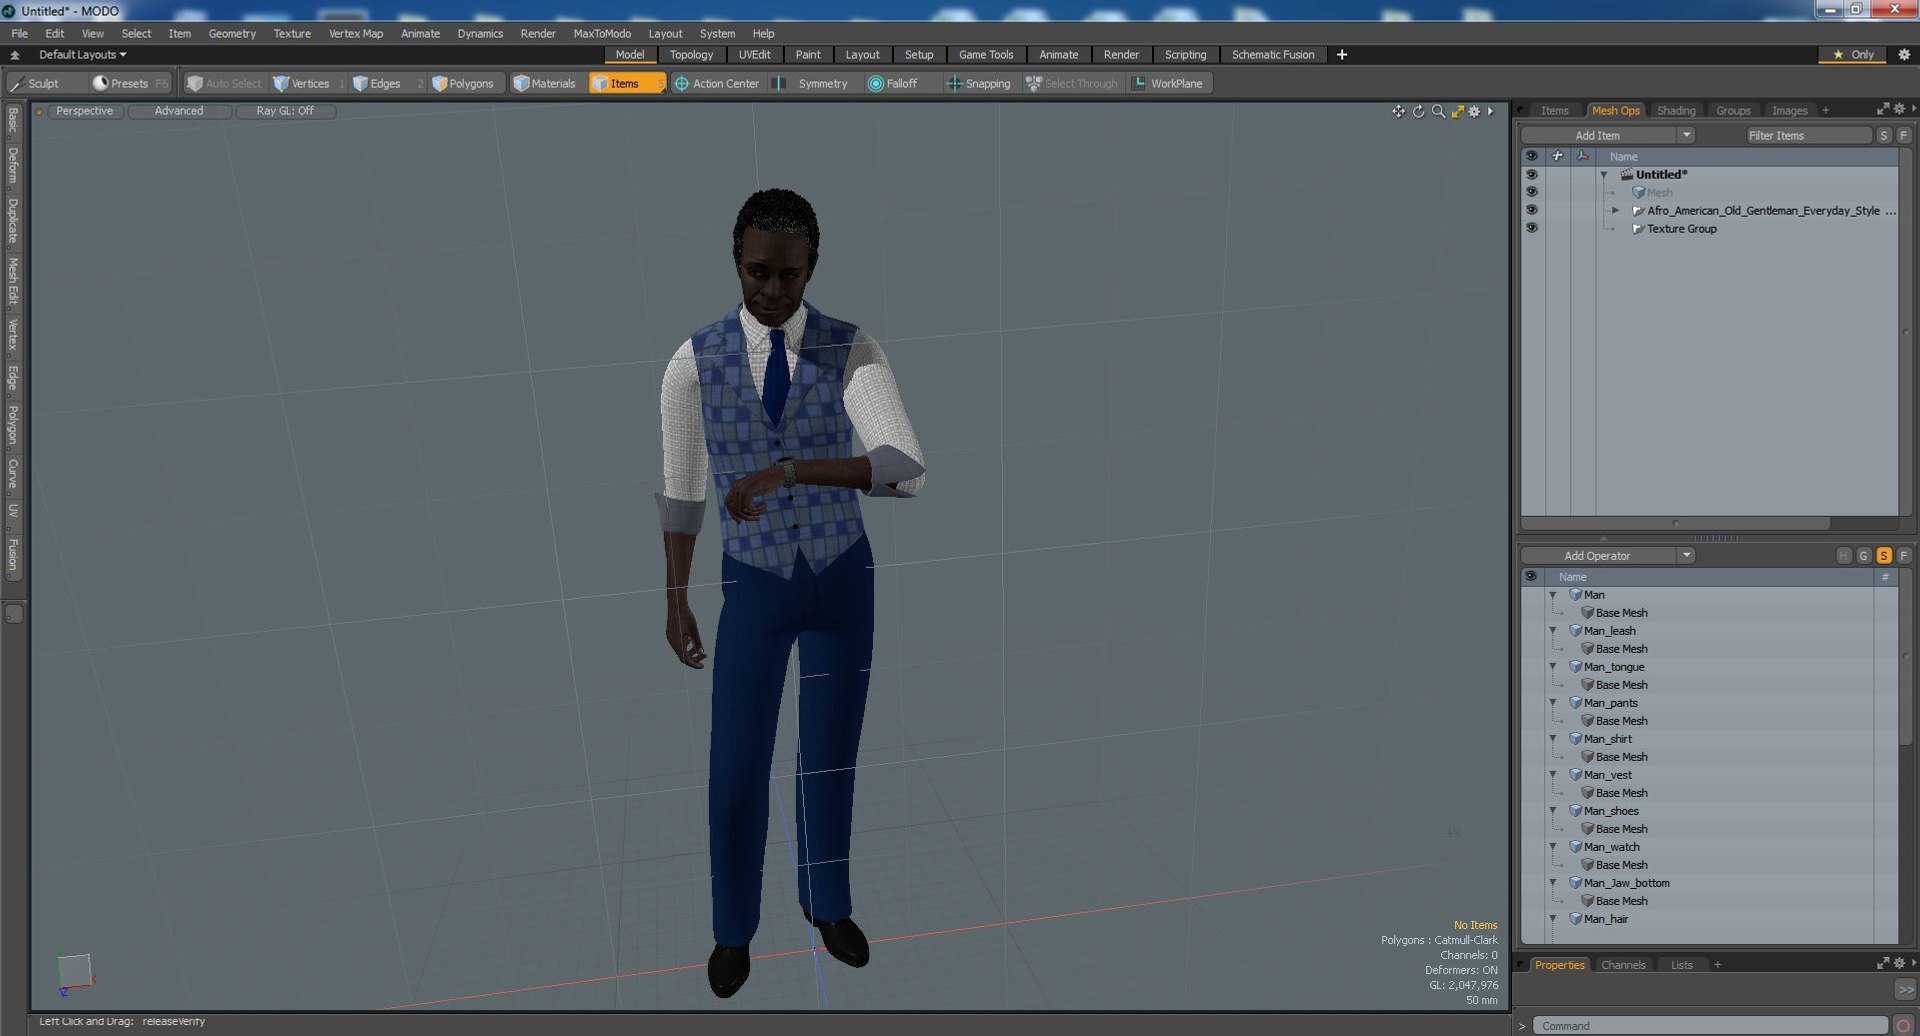Open the Add Item dropdown arrow

pyautogui.click(x=1687, y=135)
